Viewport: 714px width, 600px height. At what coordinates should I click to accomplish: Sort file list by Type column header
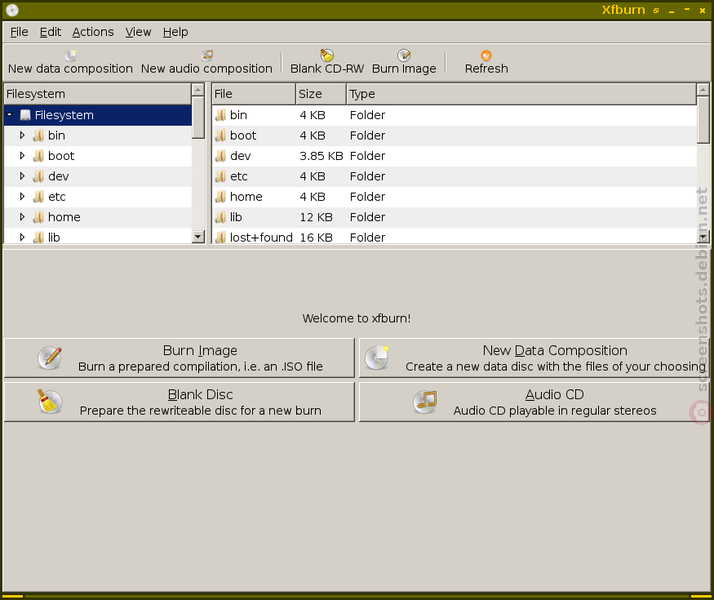521,94
